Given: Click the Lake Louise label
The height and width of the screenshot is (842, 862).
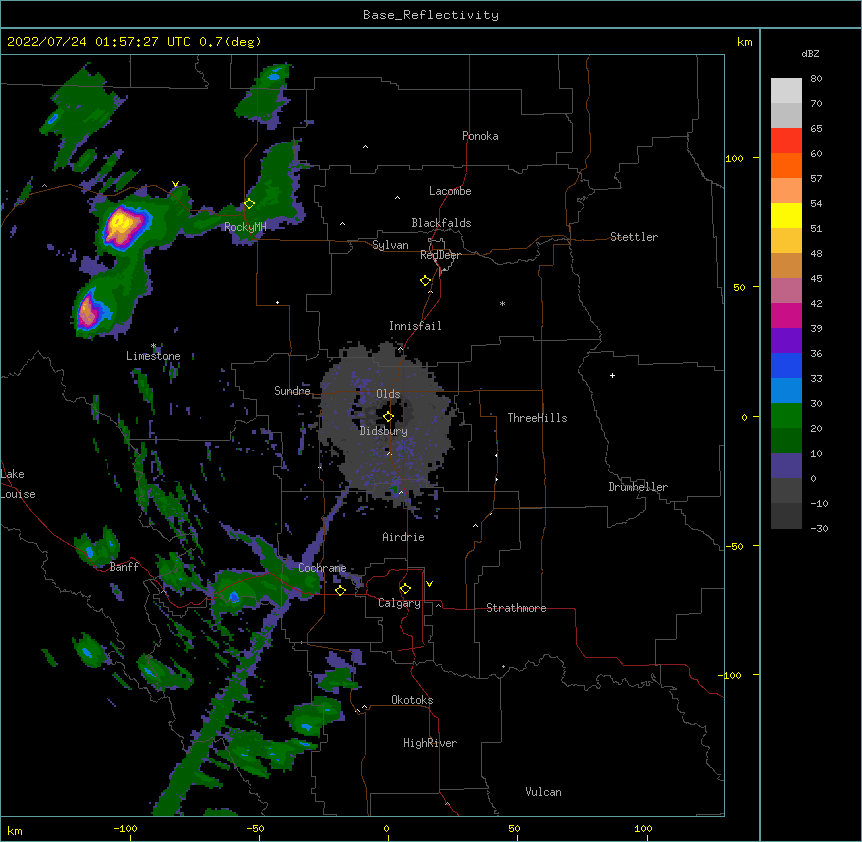Looking at the screenshot, I should click(18, 484).
